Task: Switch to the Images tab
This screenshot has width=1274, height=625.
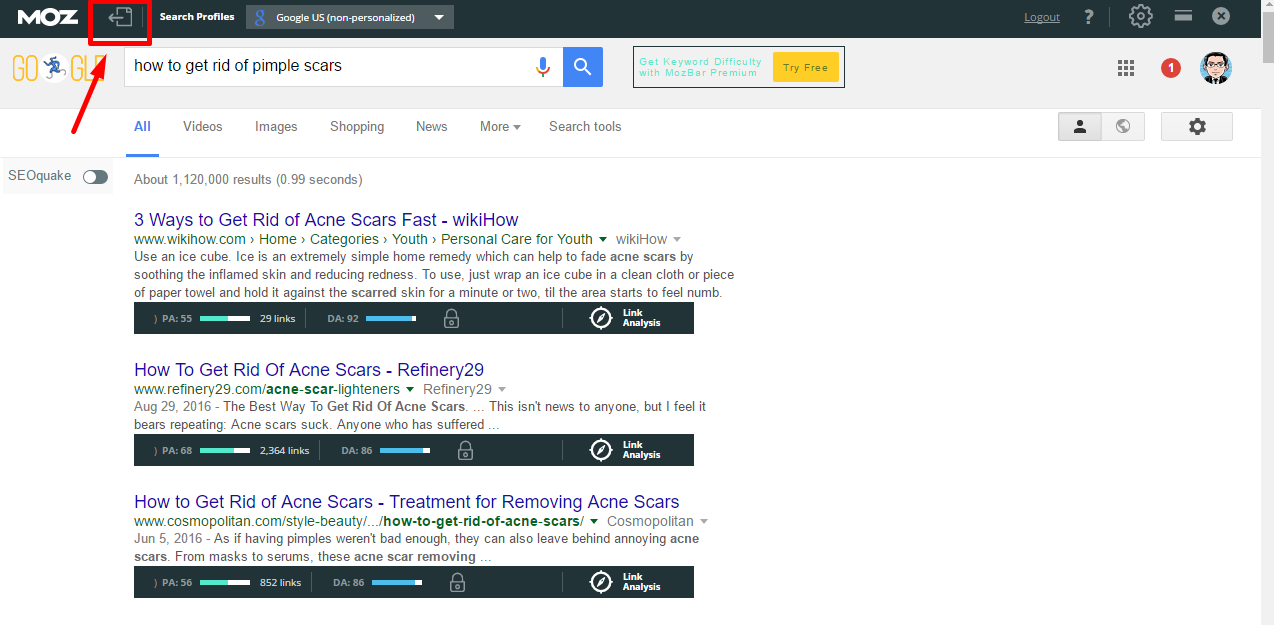Action: (276, 127)
